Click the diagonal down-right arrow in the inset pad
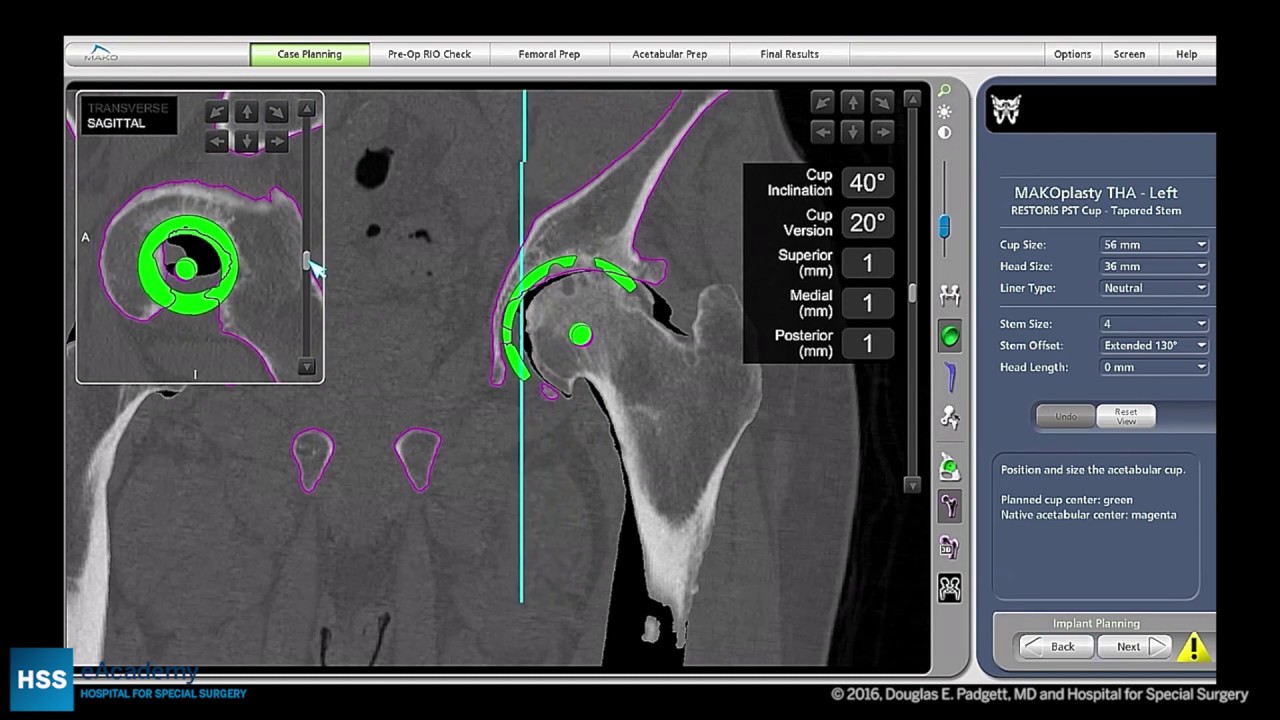The height and width of the screenshot is (720, 1280). pos(276,112)
